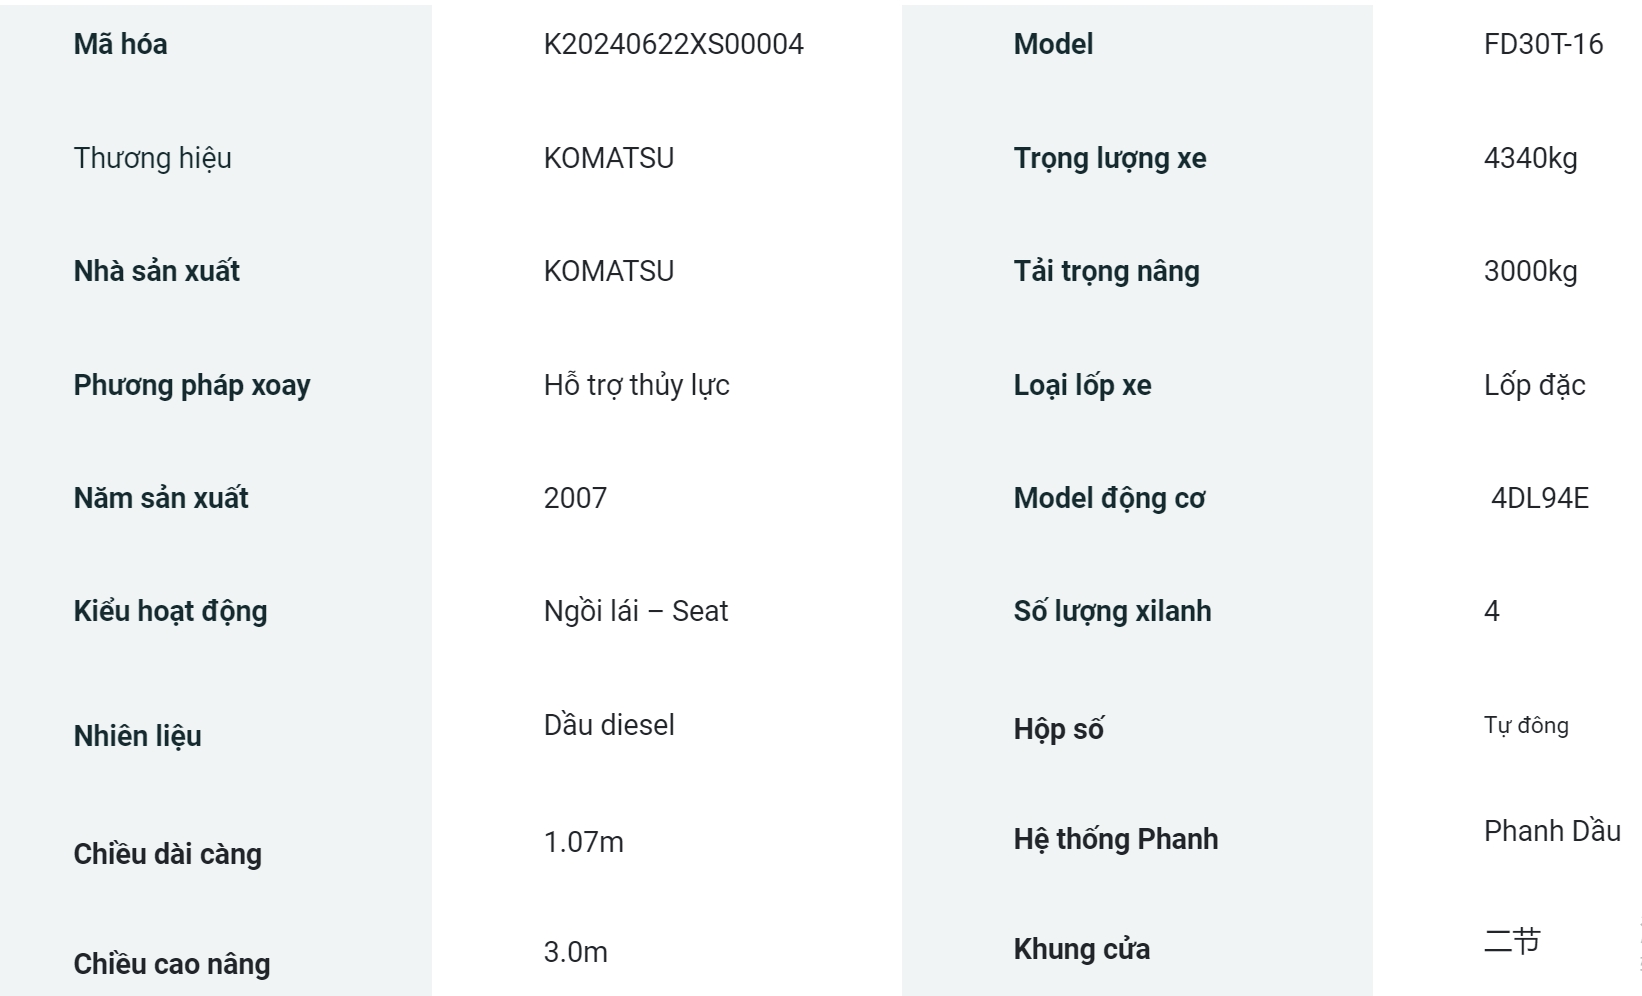
Task: Select the code K20240622XS00004
Action: pyautogui.click(x=673, y=44)
